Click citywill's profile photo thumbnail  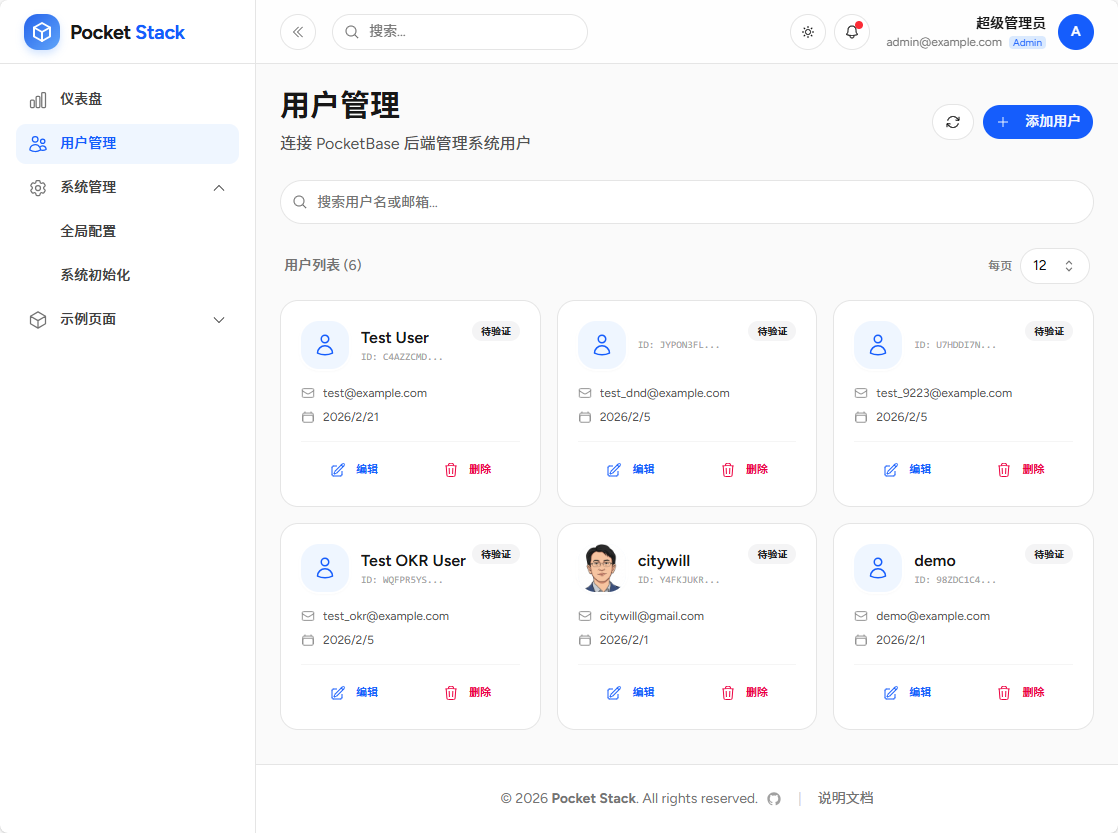pyautogui.click(x=601, y=567)
